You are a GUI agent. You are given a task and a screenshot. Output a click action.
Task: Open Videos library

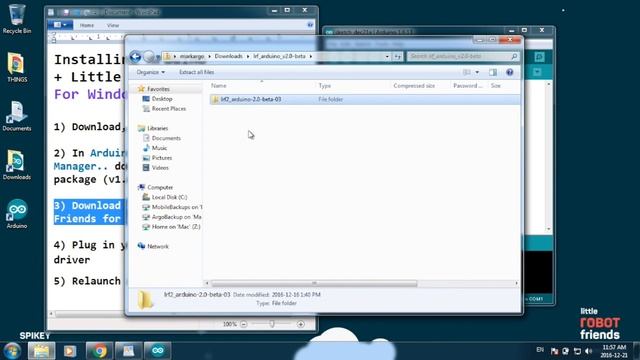160,168
